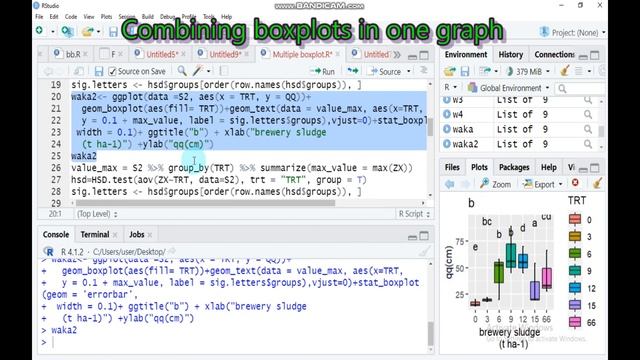
Task: Show more editor tabs with double chevron
Action: click(397, 55)
